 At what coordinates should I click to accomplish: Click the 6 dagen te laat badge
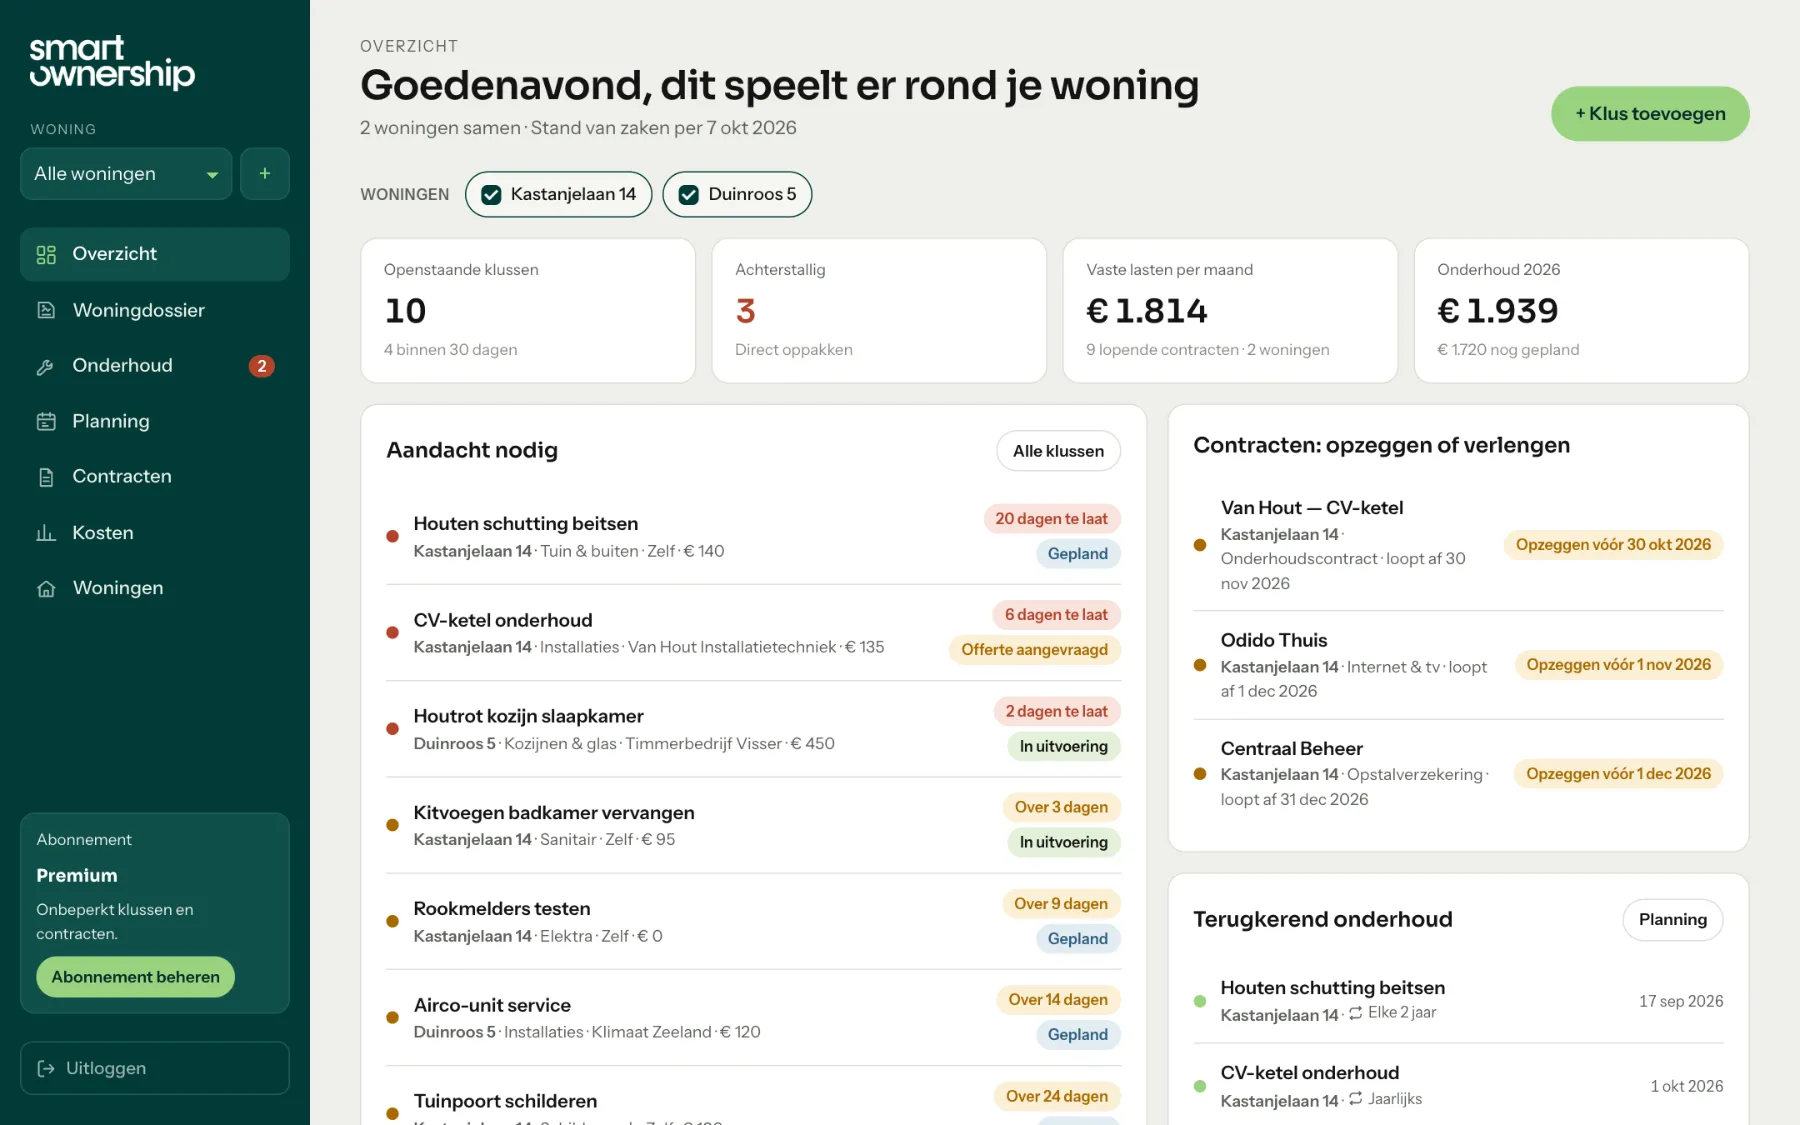[1056, 615]
